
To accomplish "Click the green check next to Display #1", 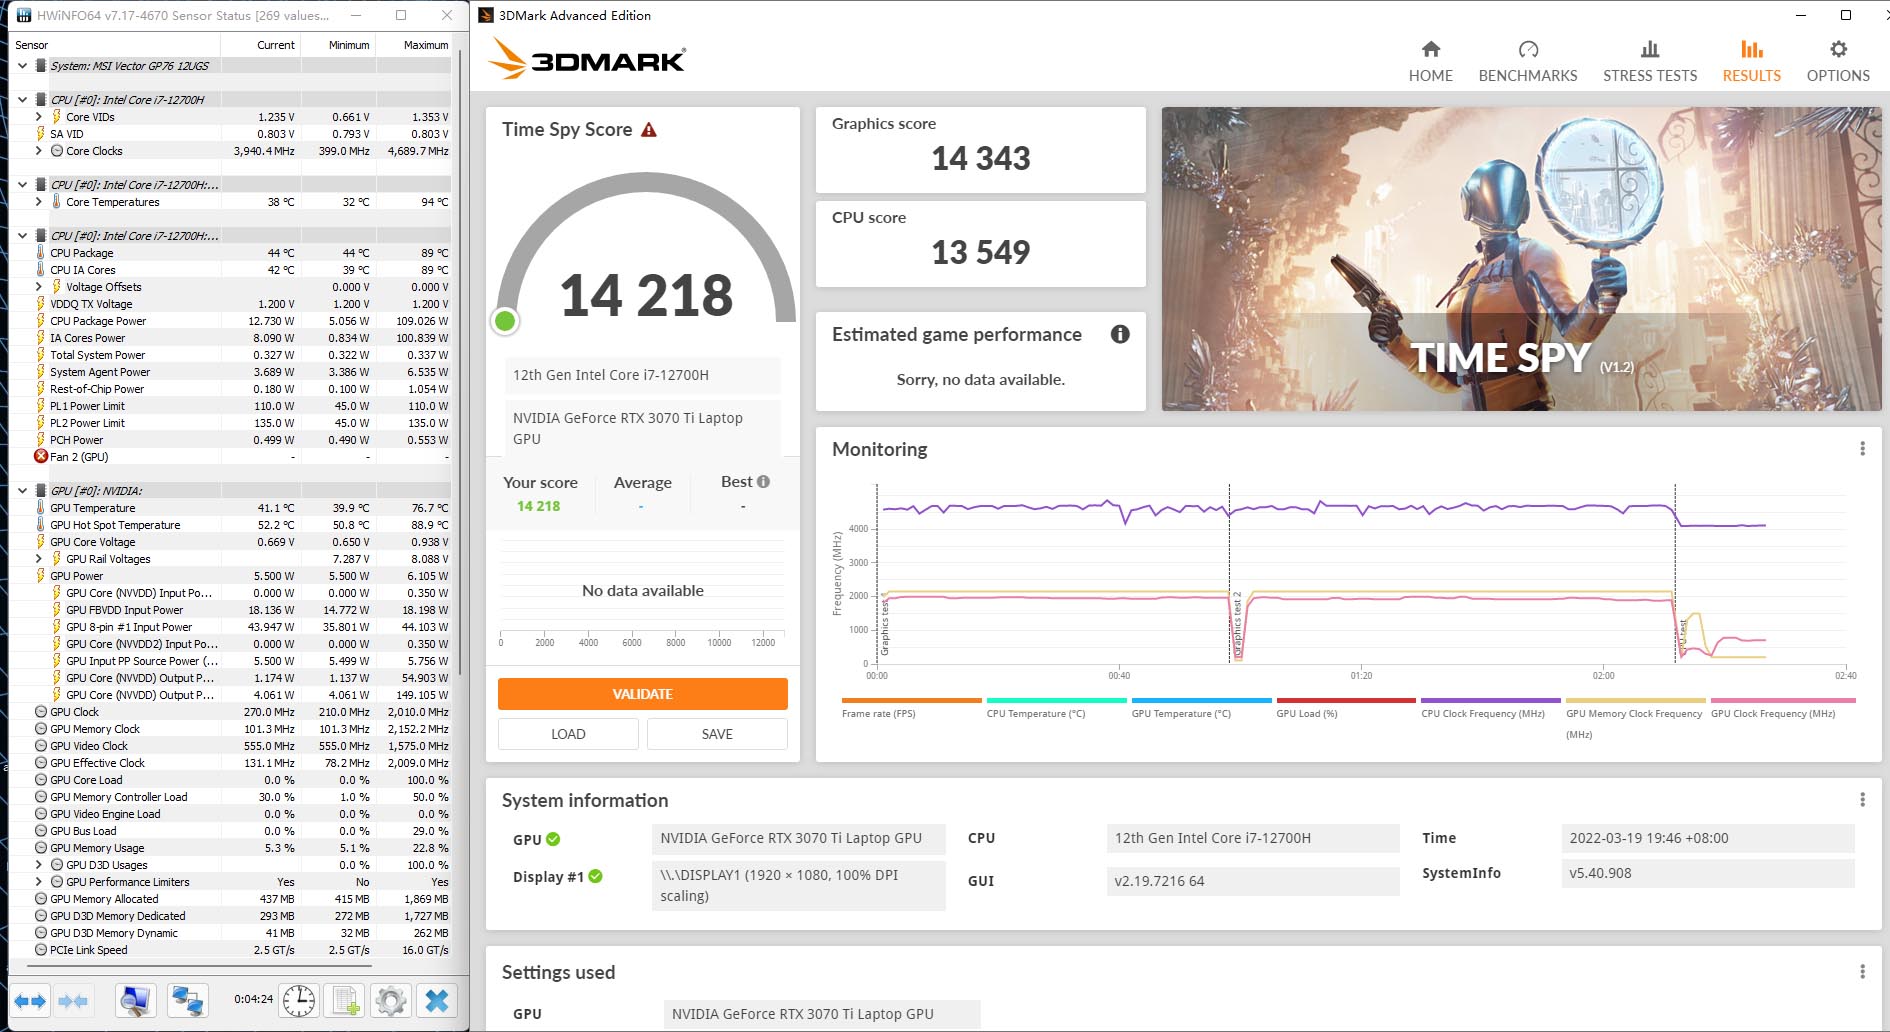I will pos(595,876).
